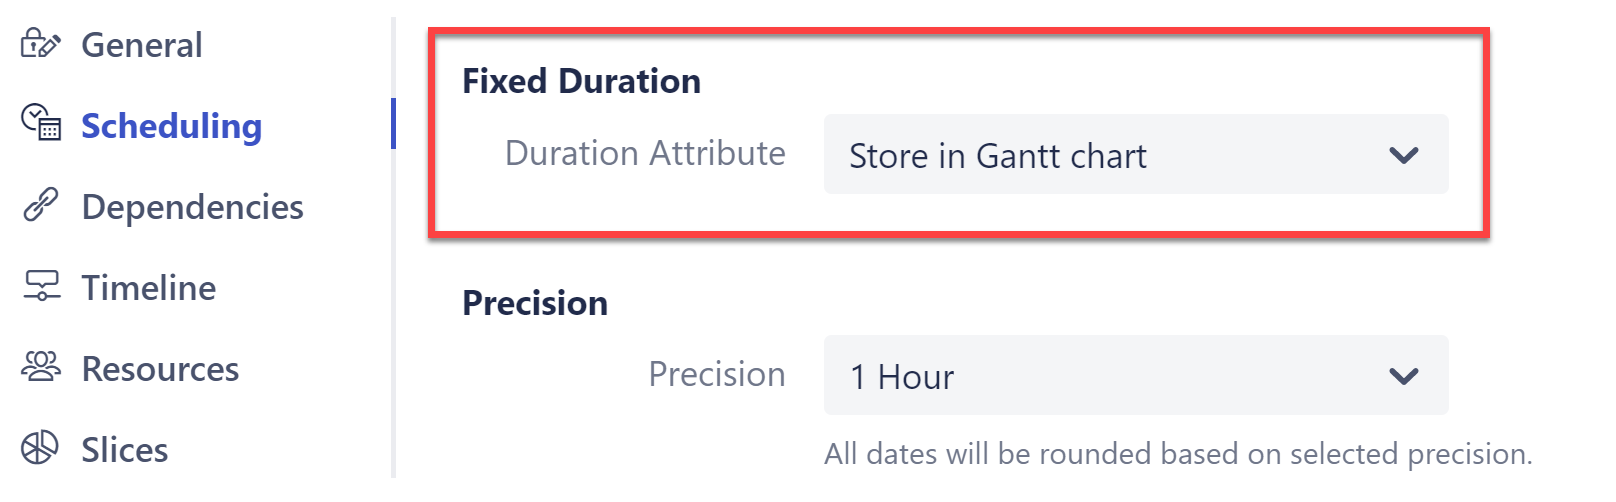Screen dimensions: 1616x502
Task: Switch to Timeline settings
Action: [x=148, y=288]
